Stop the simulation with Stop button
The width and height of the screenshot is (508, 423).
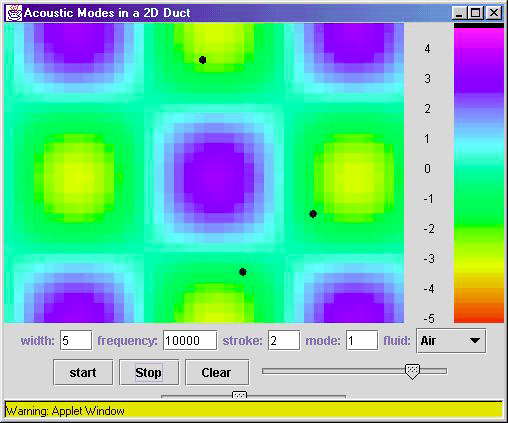pyautogui.click(x=149, y=372)
